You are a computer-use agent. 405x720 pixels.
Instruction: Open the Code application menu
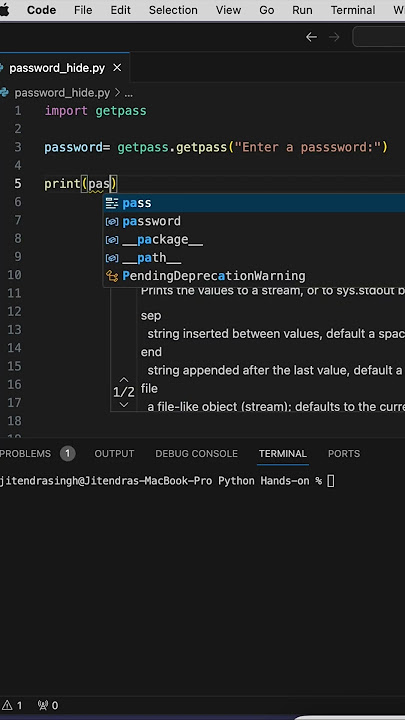click(41, 10)
